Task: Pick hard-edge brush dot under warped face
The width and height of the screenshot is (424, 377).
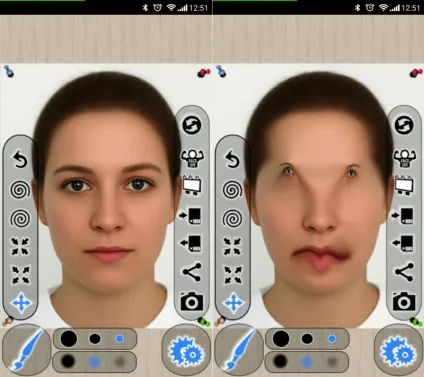Action: pyautogui.click(x=280, y=361)
